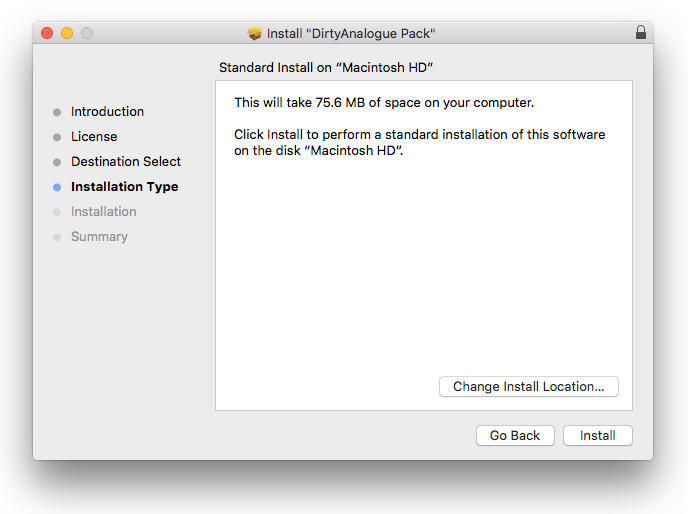Minimize the installer with the yellow button

[67, 33]
